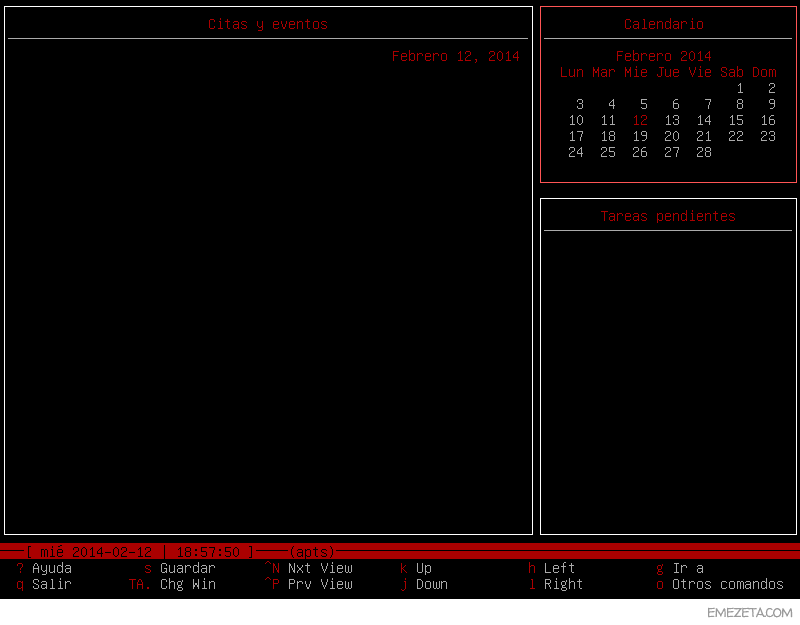
Task: Select day 19 in the calendar
Action: (640, 136)
